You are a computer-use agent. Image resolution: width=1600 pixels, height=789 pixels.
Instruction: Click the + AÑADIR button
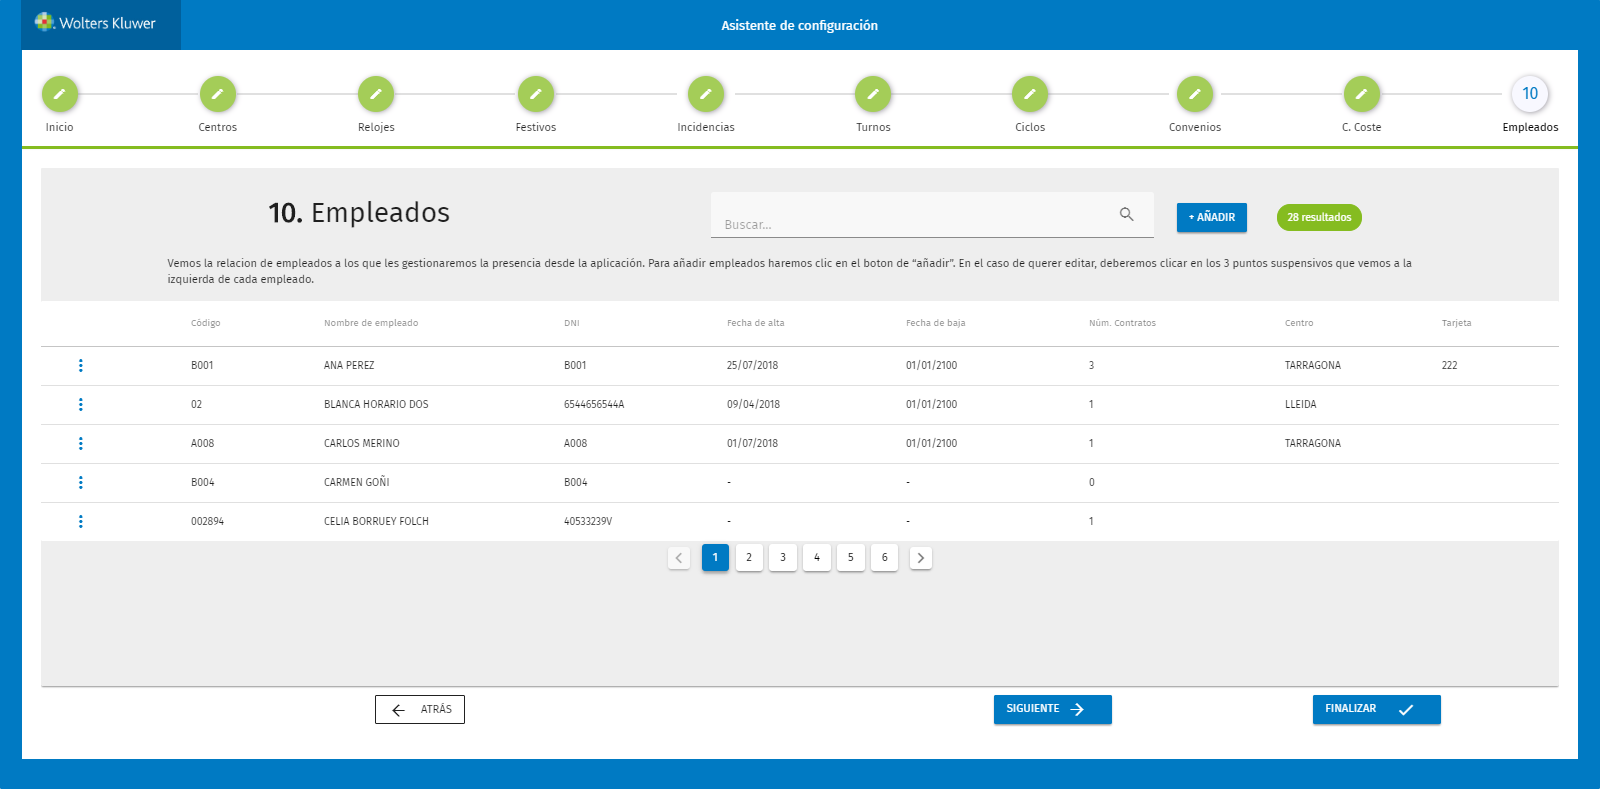pyautogui.click(x=1212, y=217)
